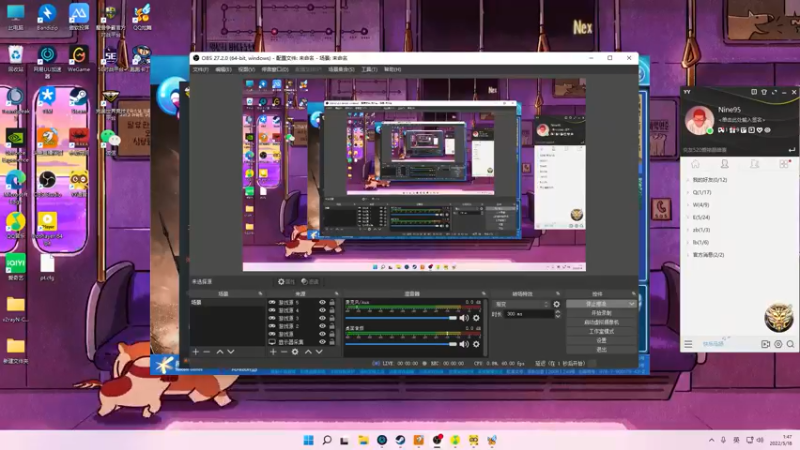Move the selected source down in the Sources list
Screen dimensions: 800x450
coord(319,352)
